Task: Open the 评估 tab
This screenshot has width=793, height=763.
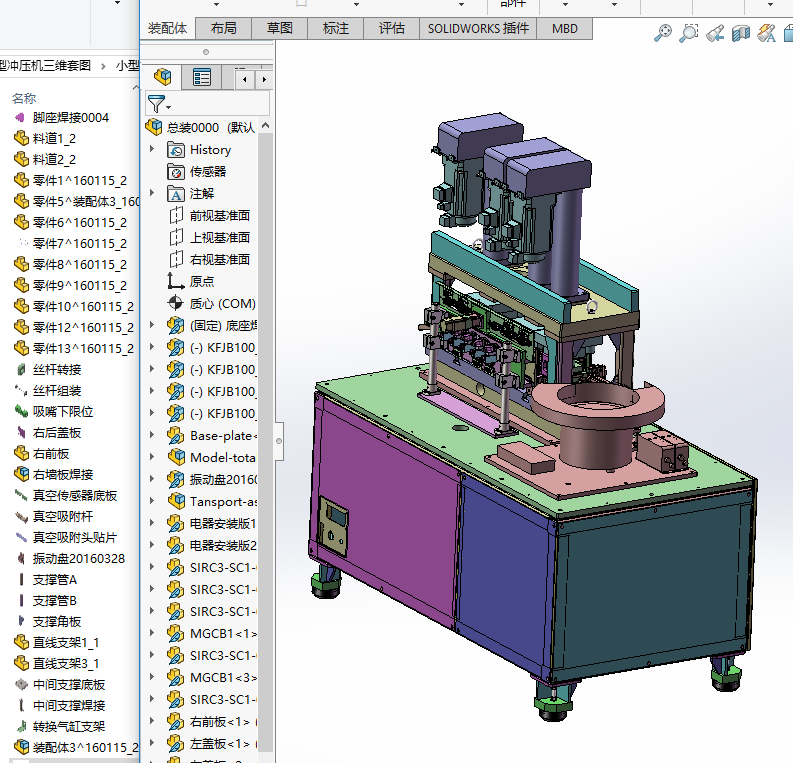Action: click(392, 28)
